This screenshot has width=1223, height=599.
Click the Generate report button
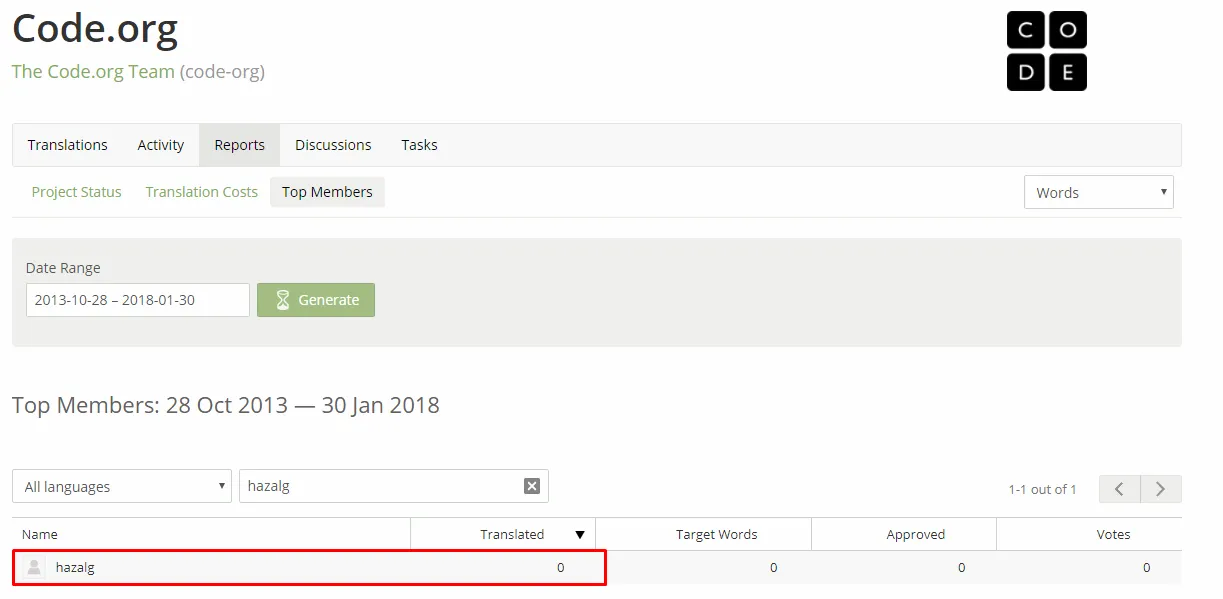click(316, 300)
